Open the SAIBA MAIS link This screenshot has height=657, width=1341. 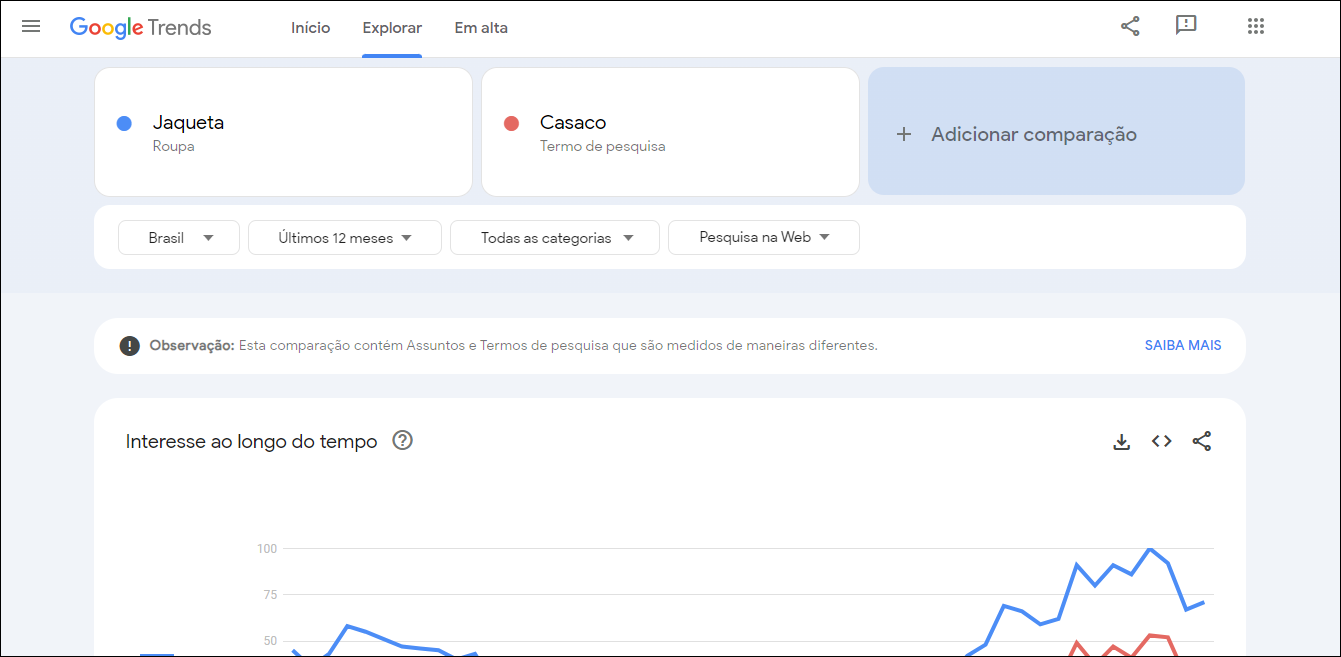pyautogui.click(x=1183, y=345)
